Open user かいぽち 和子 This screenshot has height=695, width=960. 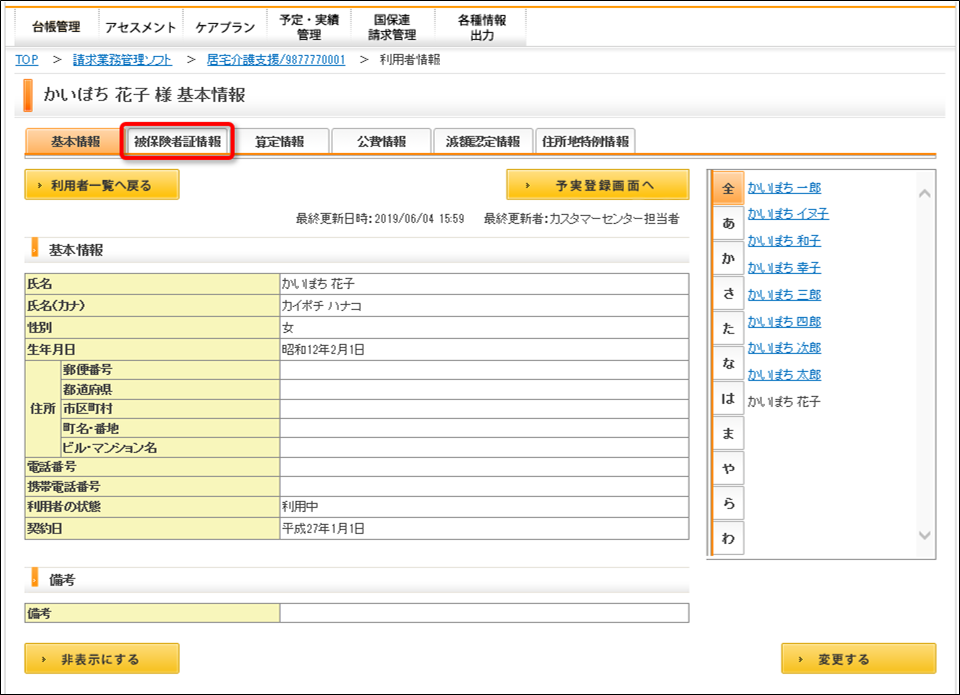[x=784, y=241]
